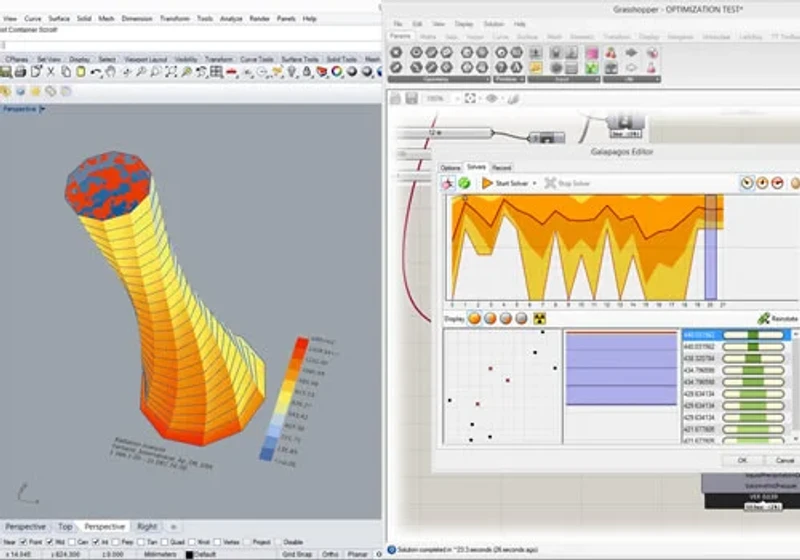The image size is (800, 560).
Task: Click the cherries icon in Grasshopper Util group
Action: (x=611, y=53)
